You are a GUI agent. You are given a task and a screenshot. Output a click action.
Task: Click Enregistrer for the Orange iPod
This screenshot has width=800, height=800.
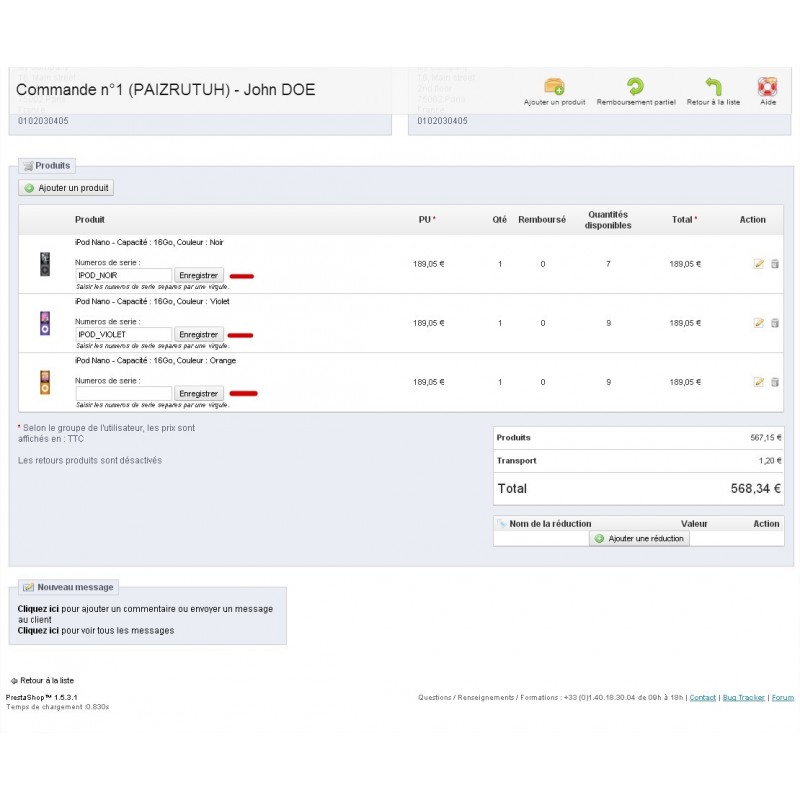(199, 394)
